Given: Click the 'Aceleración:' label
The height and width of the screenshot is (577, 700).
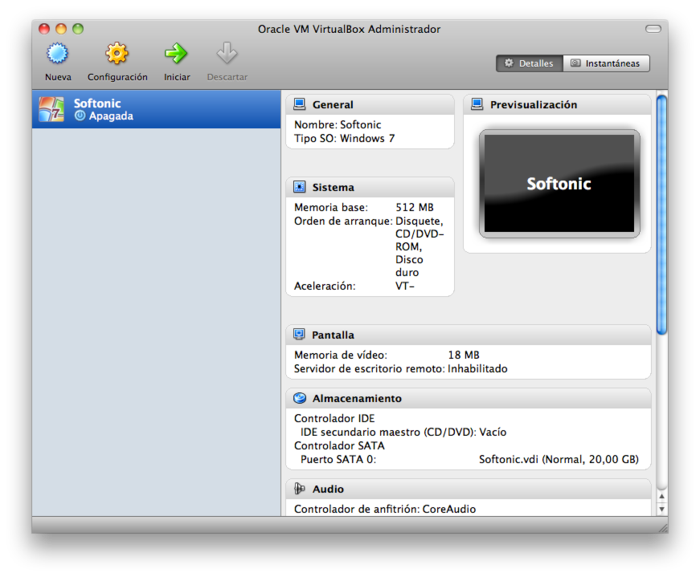Looking at the screenshot, I should pyautogui.click(x=325, y=286).
